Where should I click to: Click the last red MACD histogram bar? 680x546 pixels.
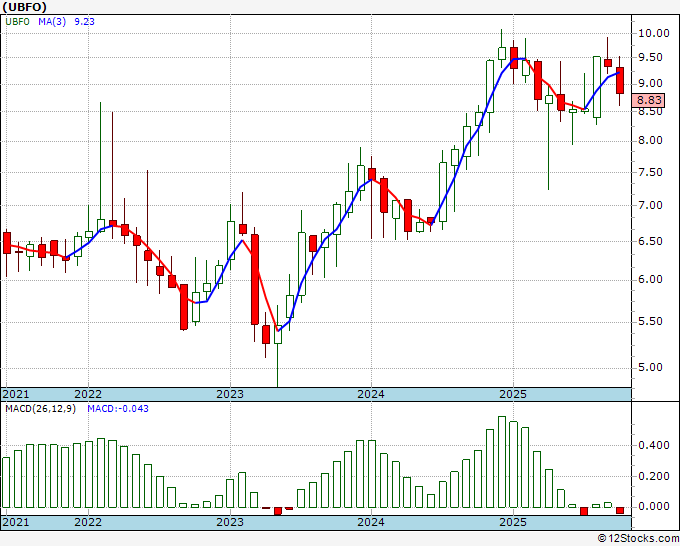coord(620,510)
